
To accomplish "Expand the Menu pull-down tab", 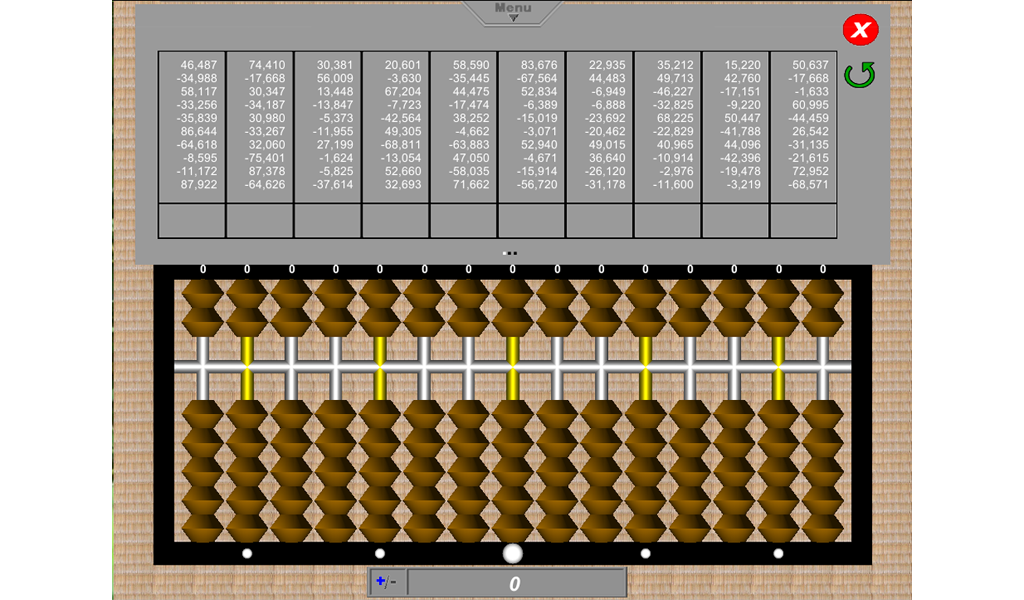I will coord(513,9).
